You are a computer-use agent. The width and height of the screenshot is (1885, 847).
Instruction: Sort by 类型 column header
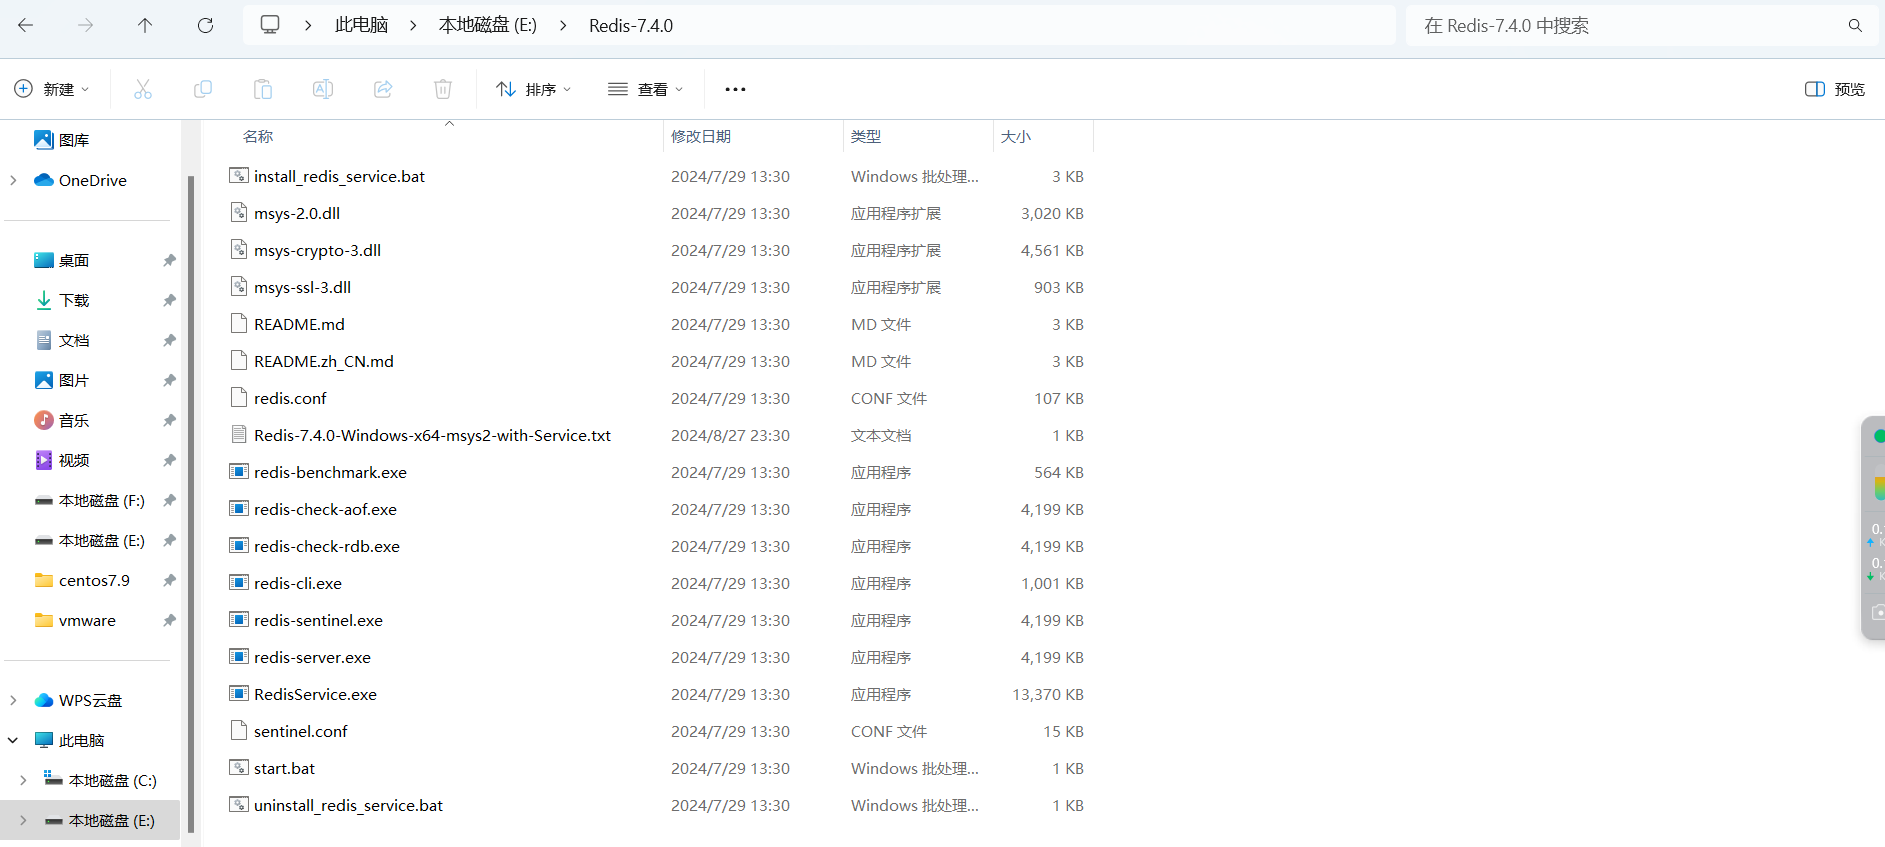pos(866,136)
